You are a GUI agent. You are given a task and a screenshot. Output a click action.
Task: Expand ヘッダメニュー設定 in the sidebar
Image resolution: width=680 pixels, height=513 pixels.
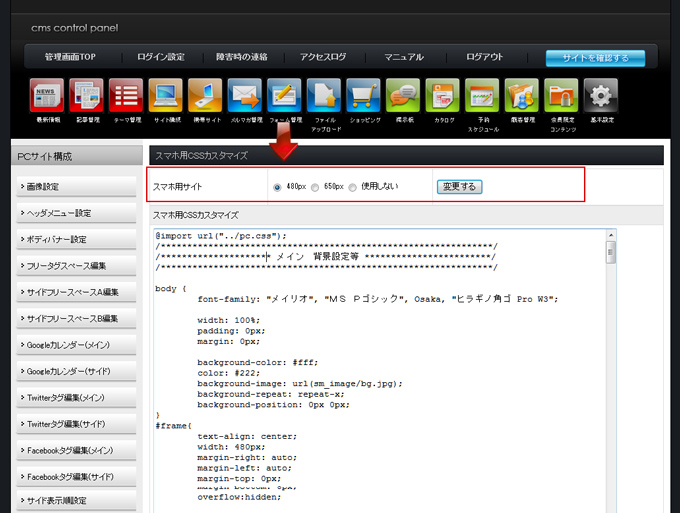pos(77,213)
